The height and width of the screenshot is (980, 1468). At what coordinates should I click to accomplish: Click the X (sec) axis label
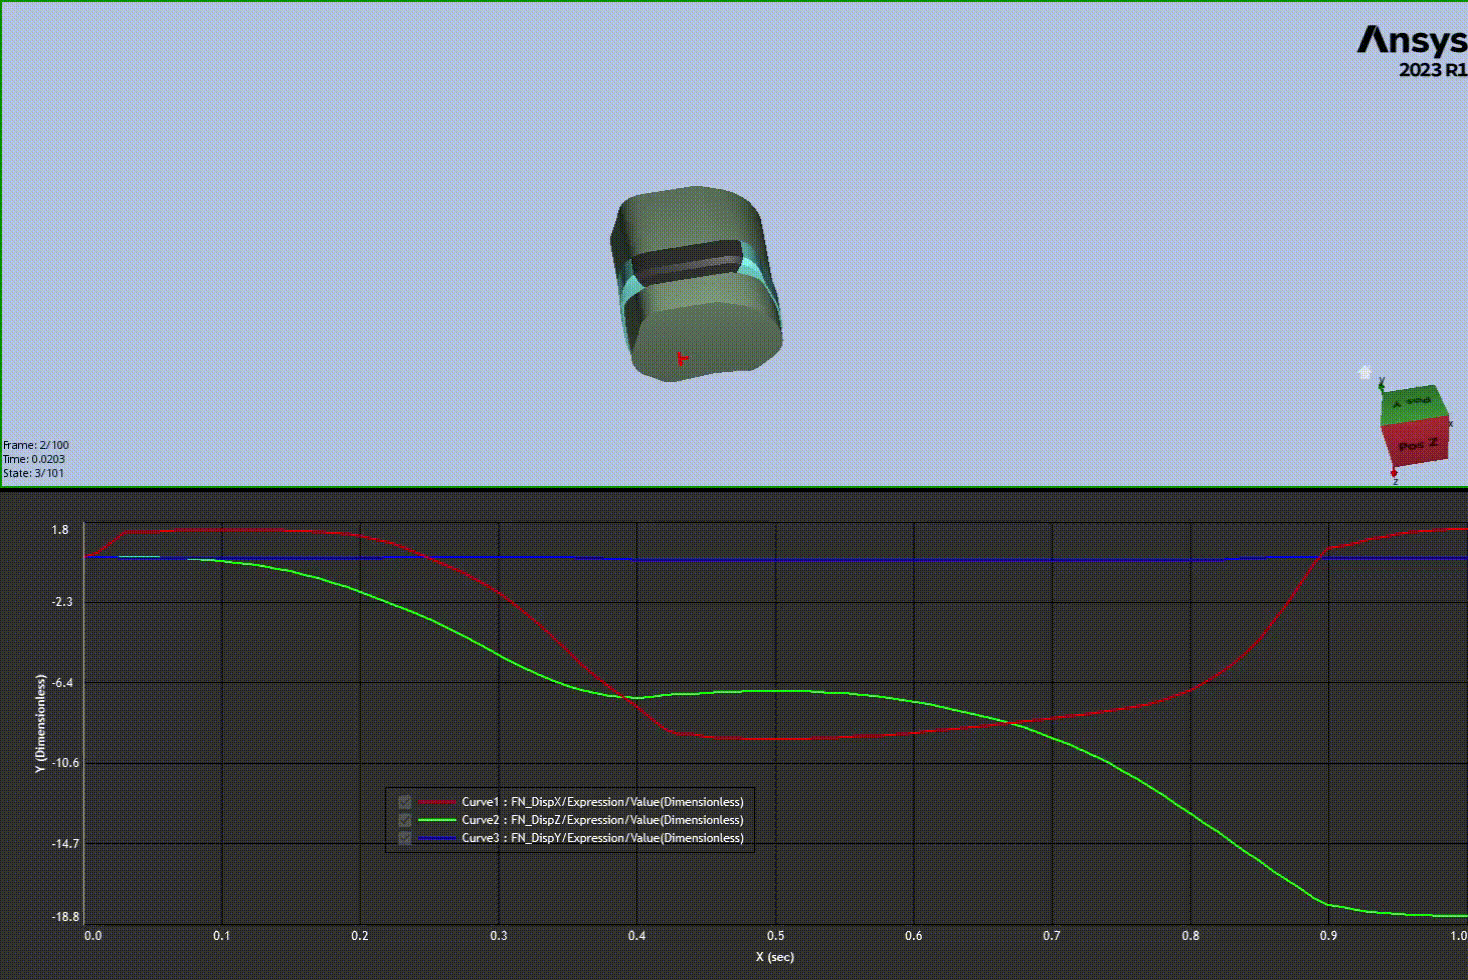point(775,957)
